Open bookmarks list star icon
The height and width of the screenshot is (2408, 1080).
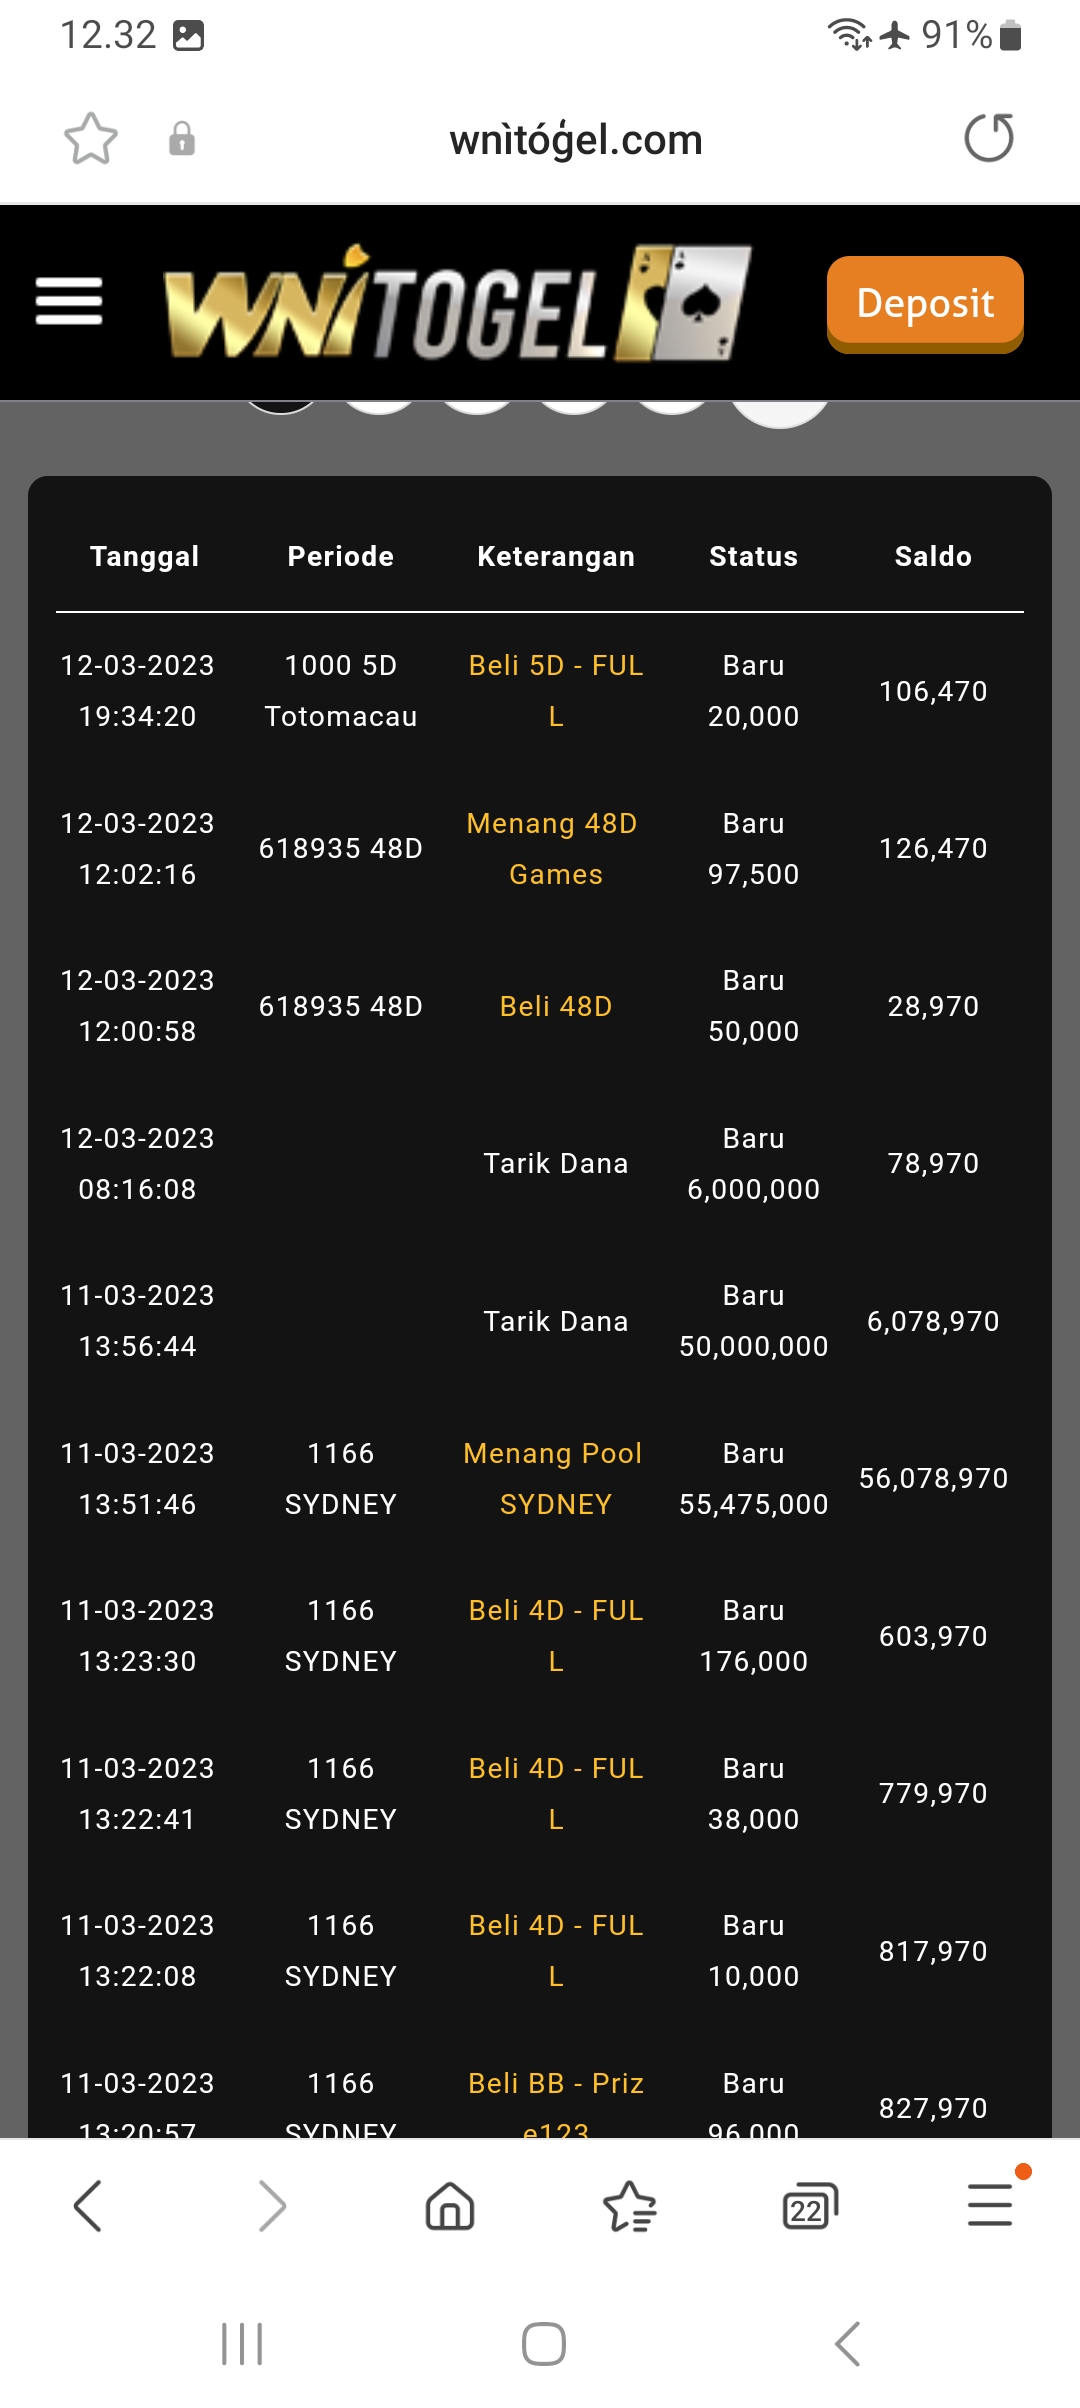[630, 2205]
